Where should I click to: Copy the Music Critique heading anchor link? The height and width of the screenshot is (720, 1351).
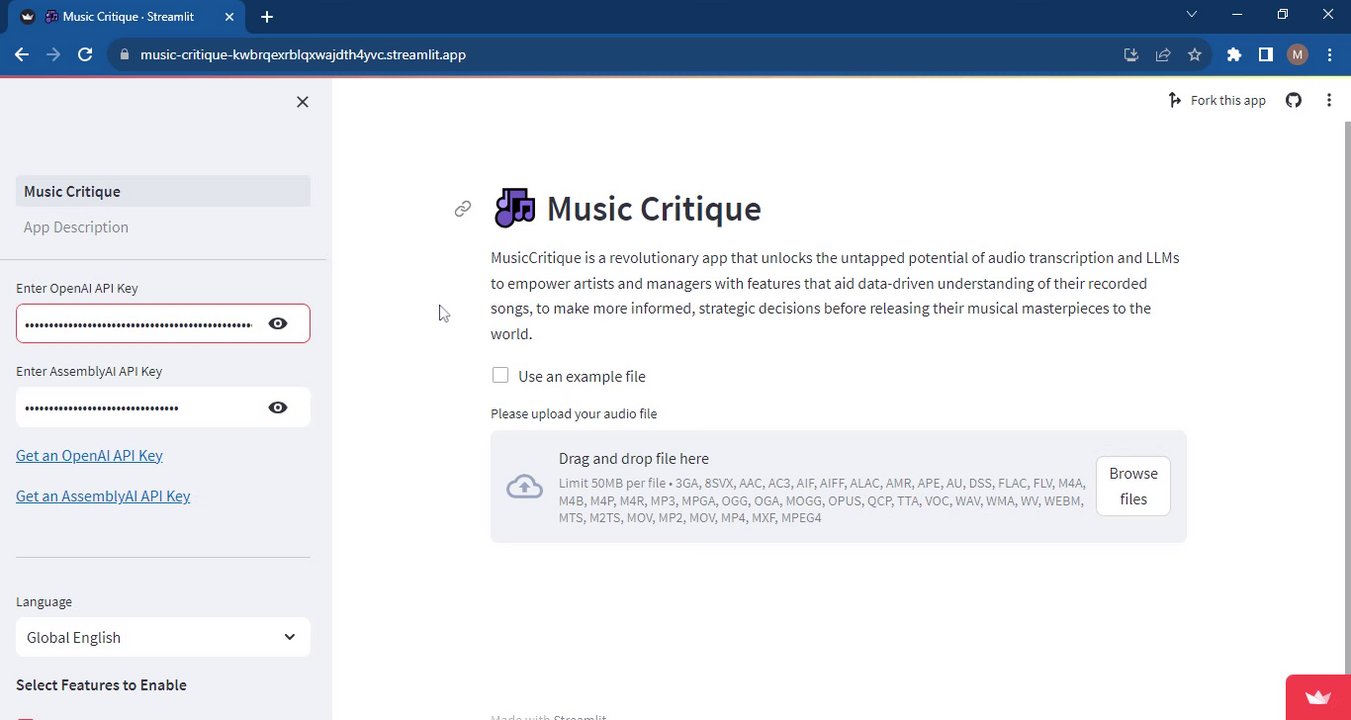click(x=462, y=209)
